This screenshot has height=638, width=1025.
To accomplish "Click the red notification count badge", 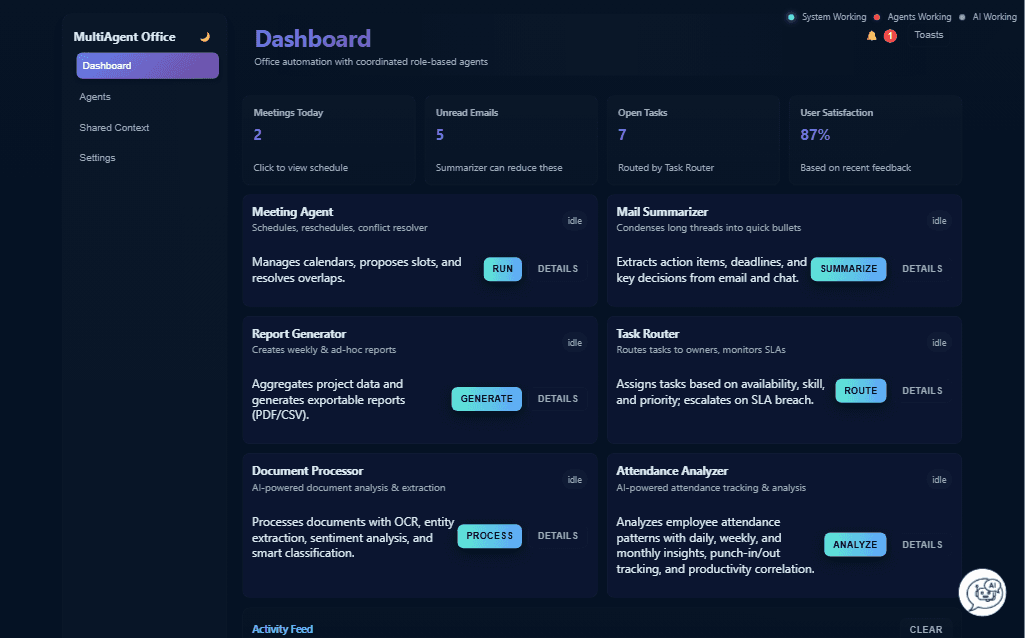I will pyautogui.click(x=890, y=36).
